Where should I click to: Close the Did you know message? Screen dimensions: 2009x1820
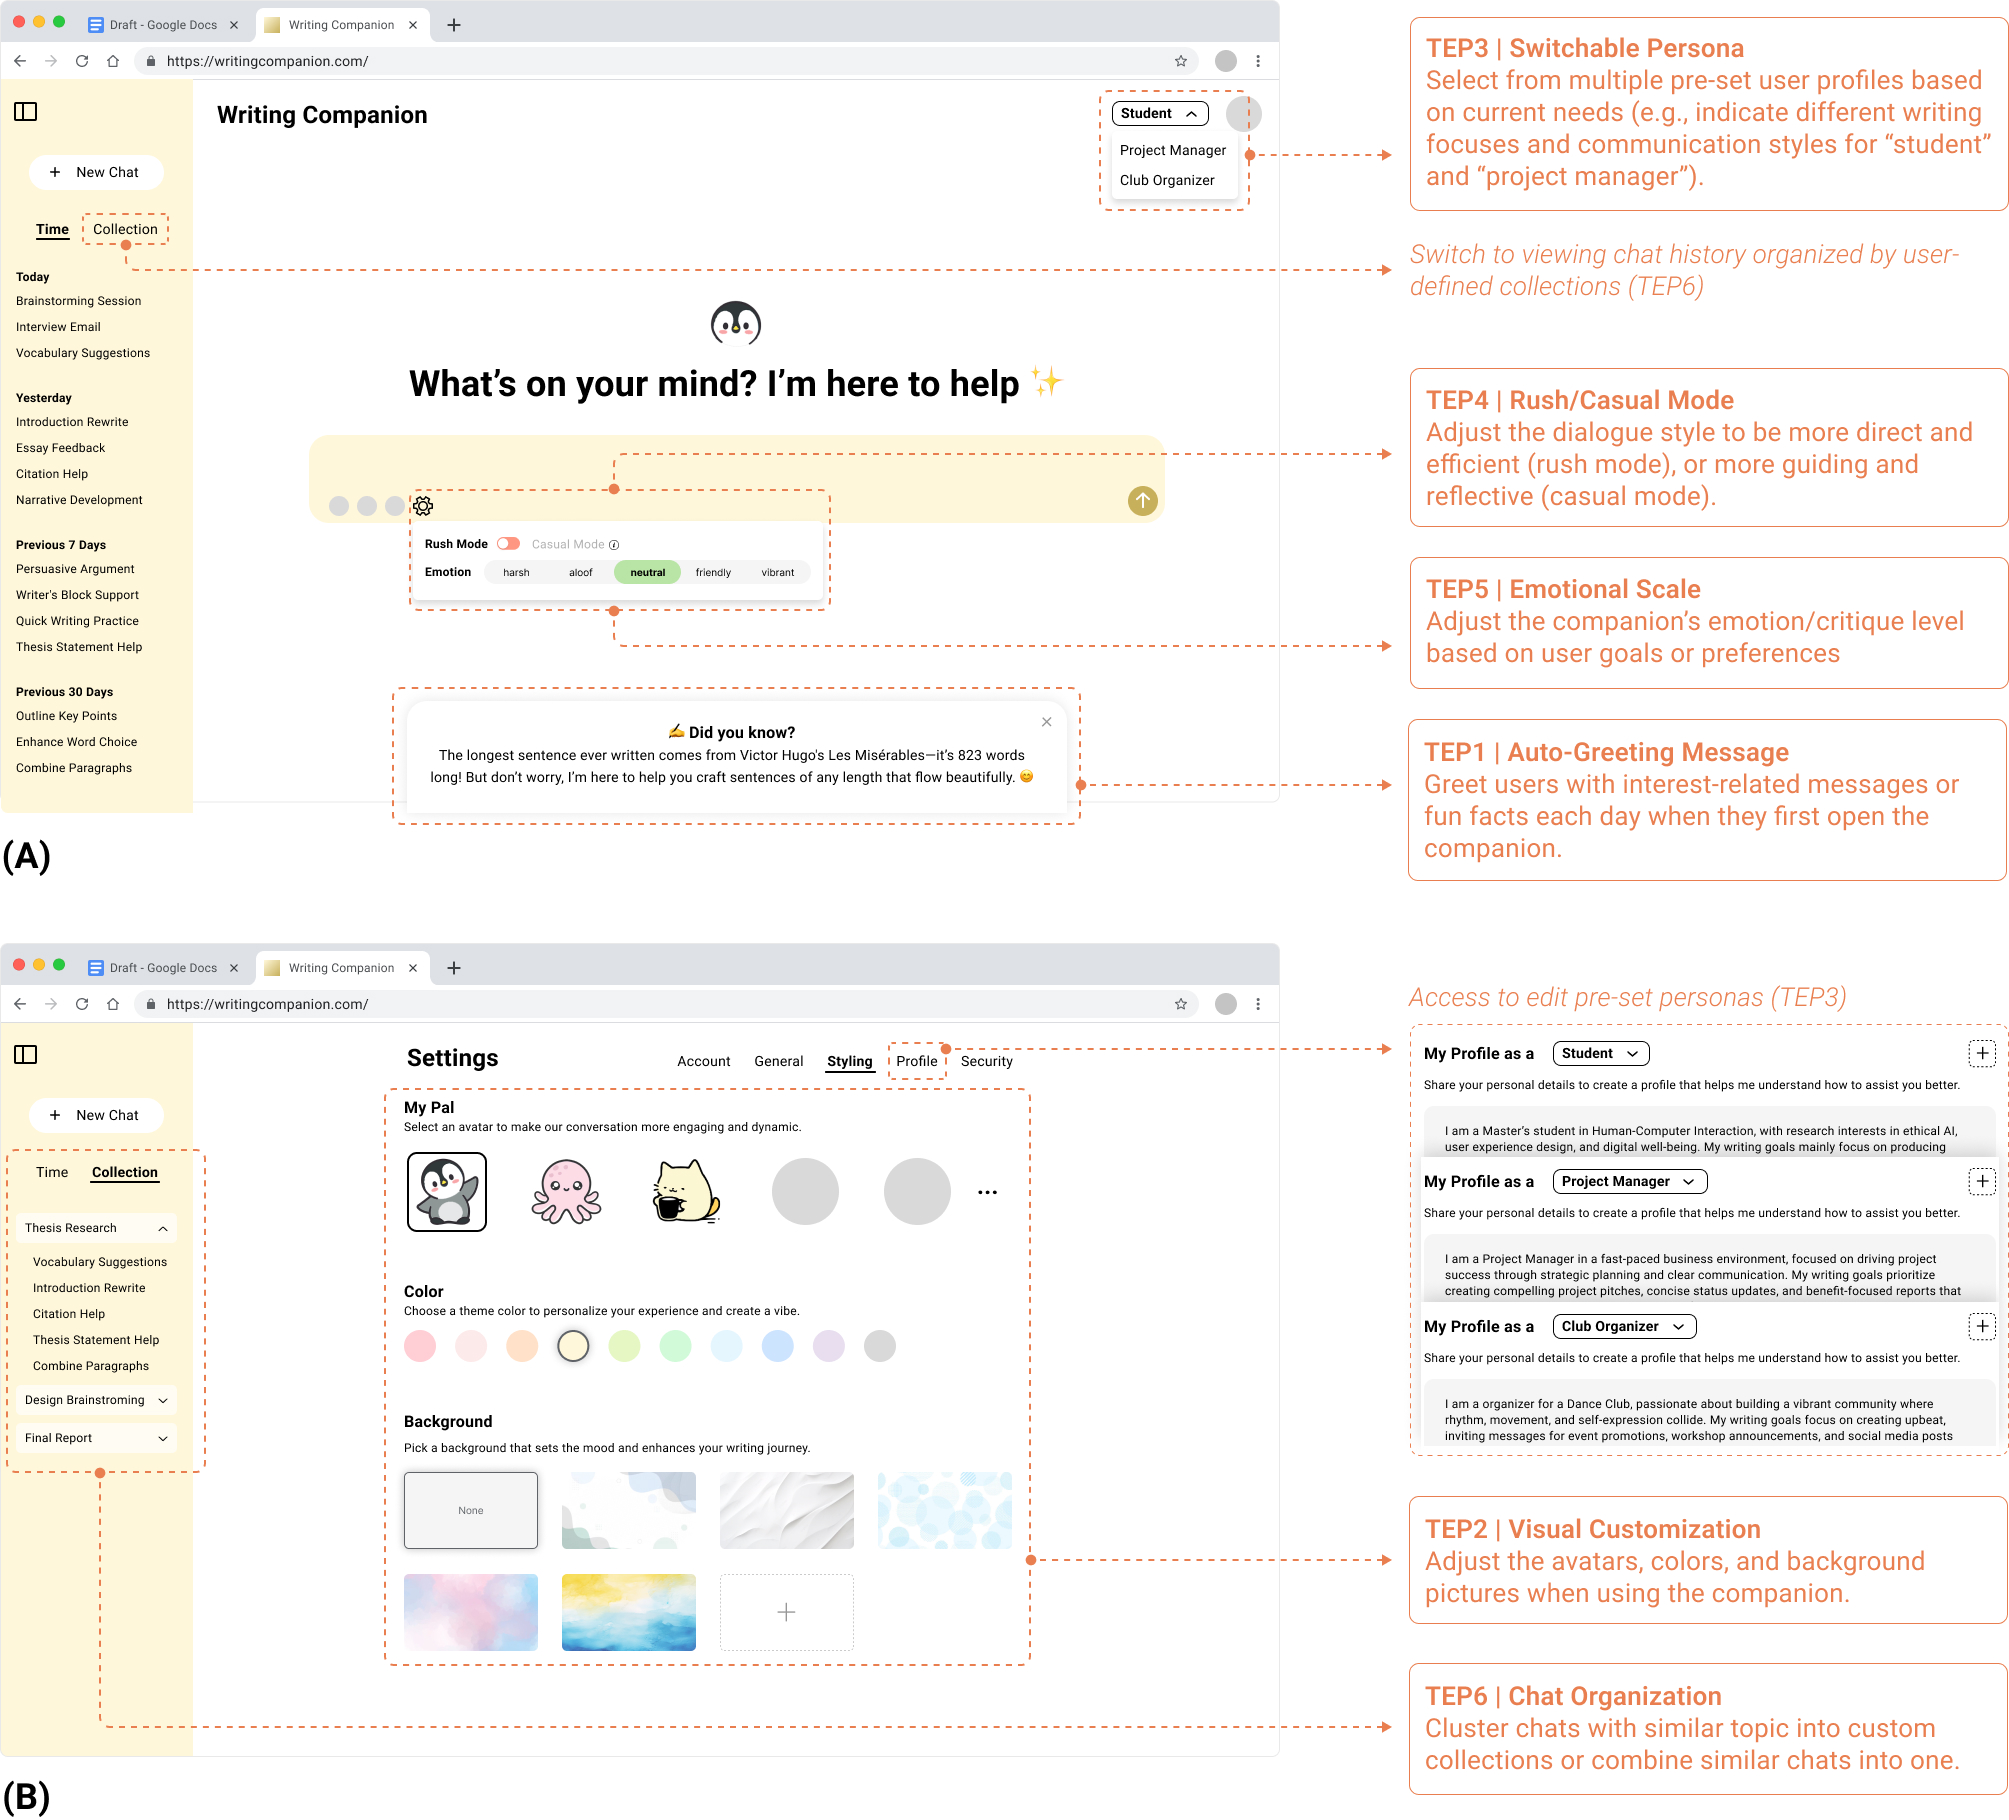tap(1046, 722)
